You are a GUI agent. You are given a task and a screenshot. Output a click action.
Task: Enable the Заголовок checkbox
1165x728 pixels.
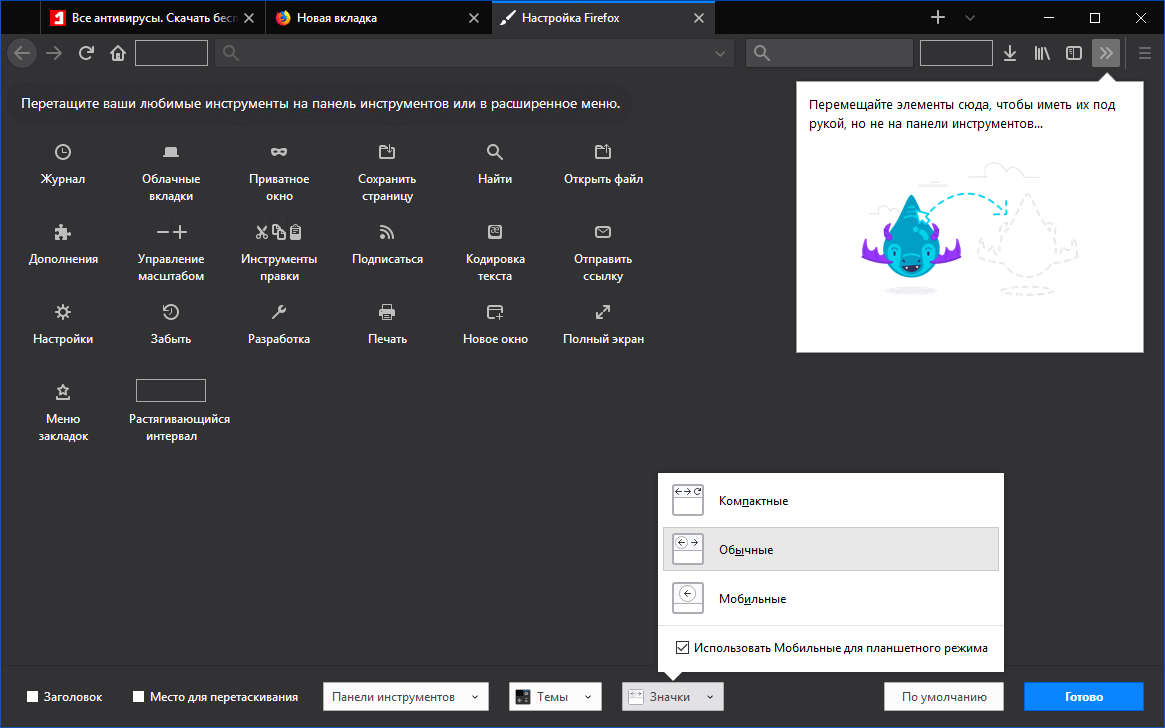point(31,696)
